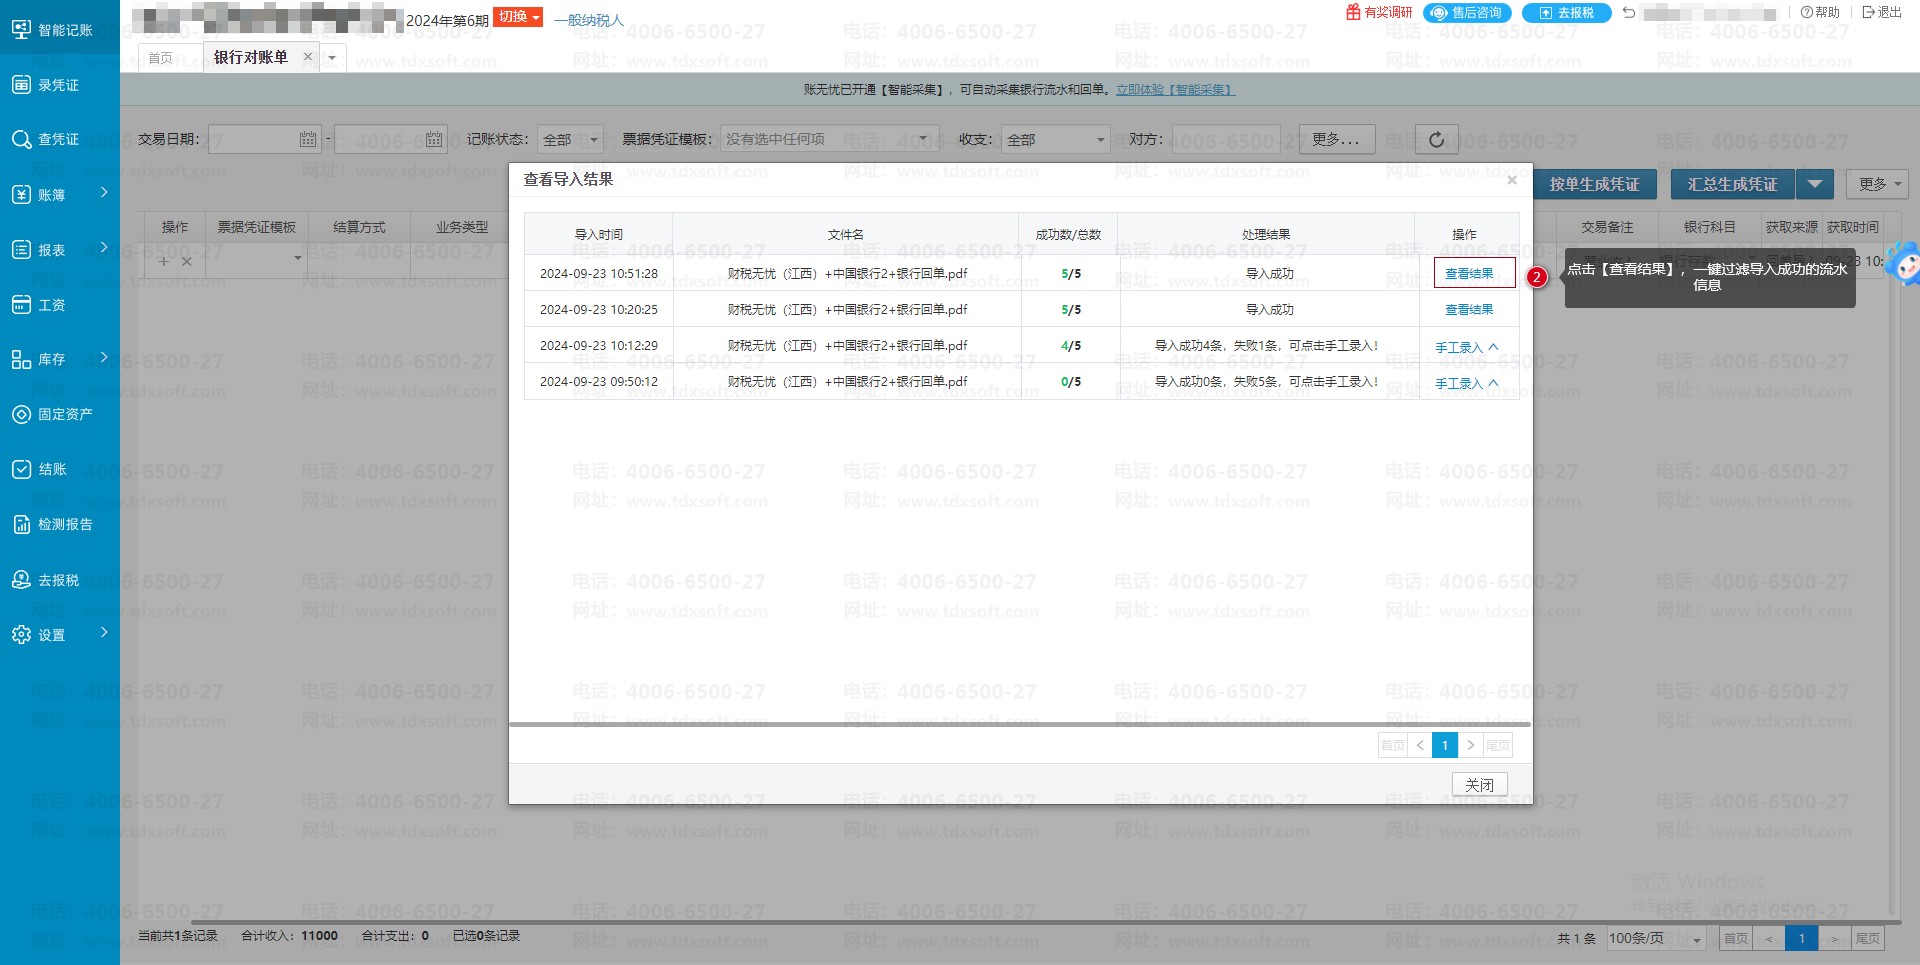
Task: Click 查看结果 for the 10:51:28 import
Action: point(1468,273)
